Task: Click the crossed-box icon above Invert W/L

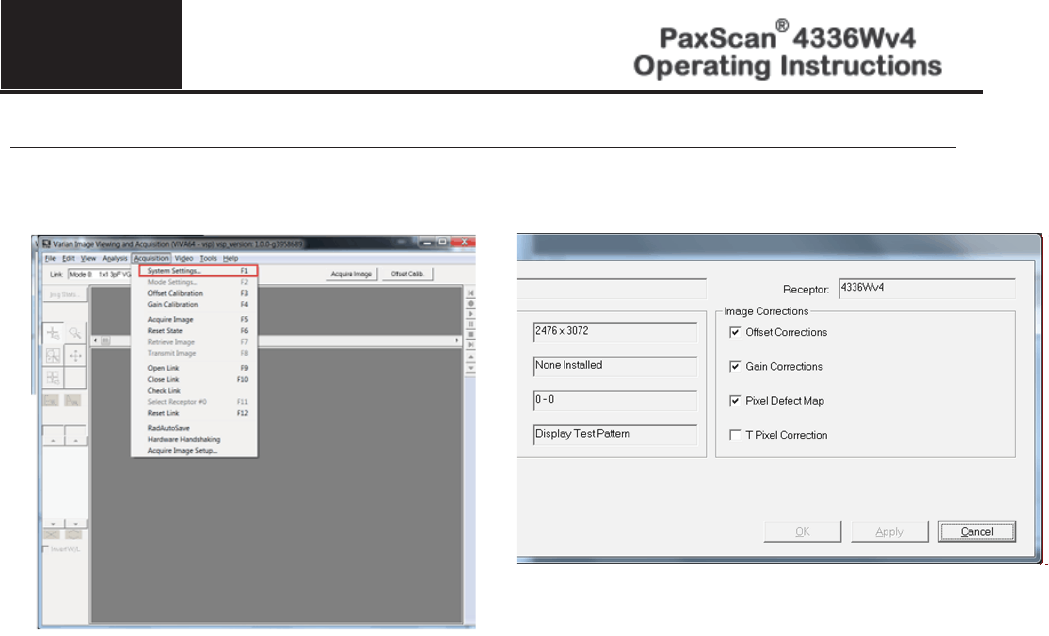Action: pyautogui.click(x=51, y=534)
